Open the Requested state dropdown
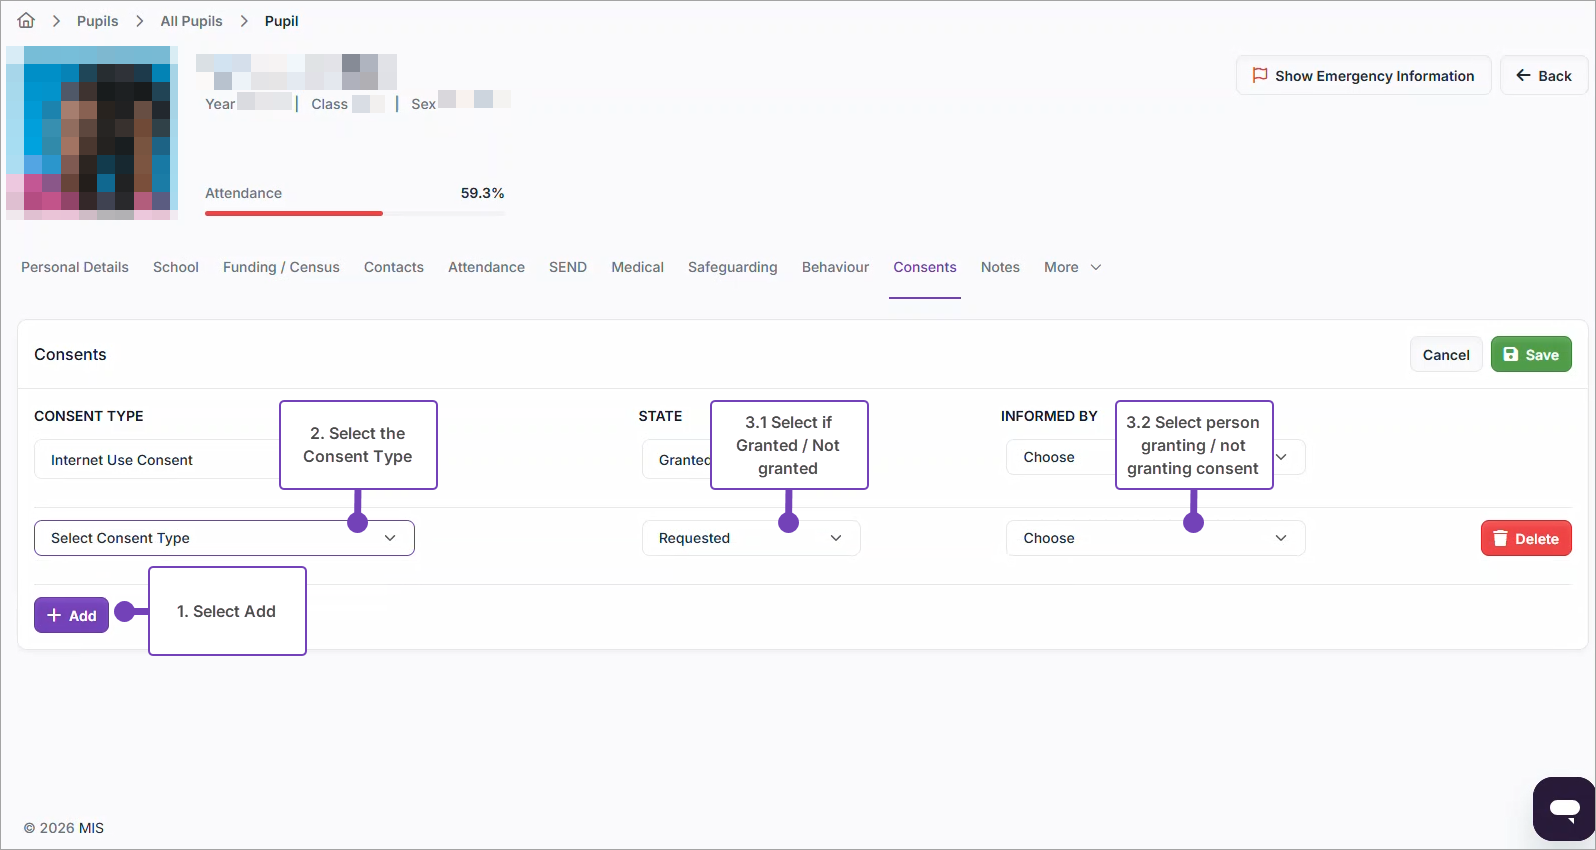Viewport: 1596px width, 850px height. click(x=750, y=538)
